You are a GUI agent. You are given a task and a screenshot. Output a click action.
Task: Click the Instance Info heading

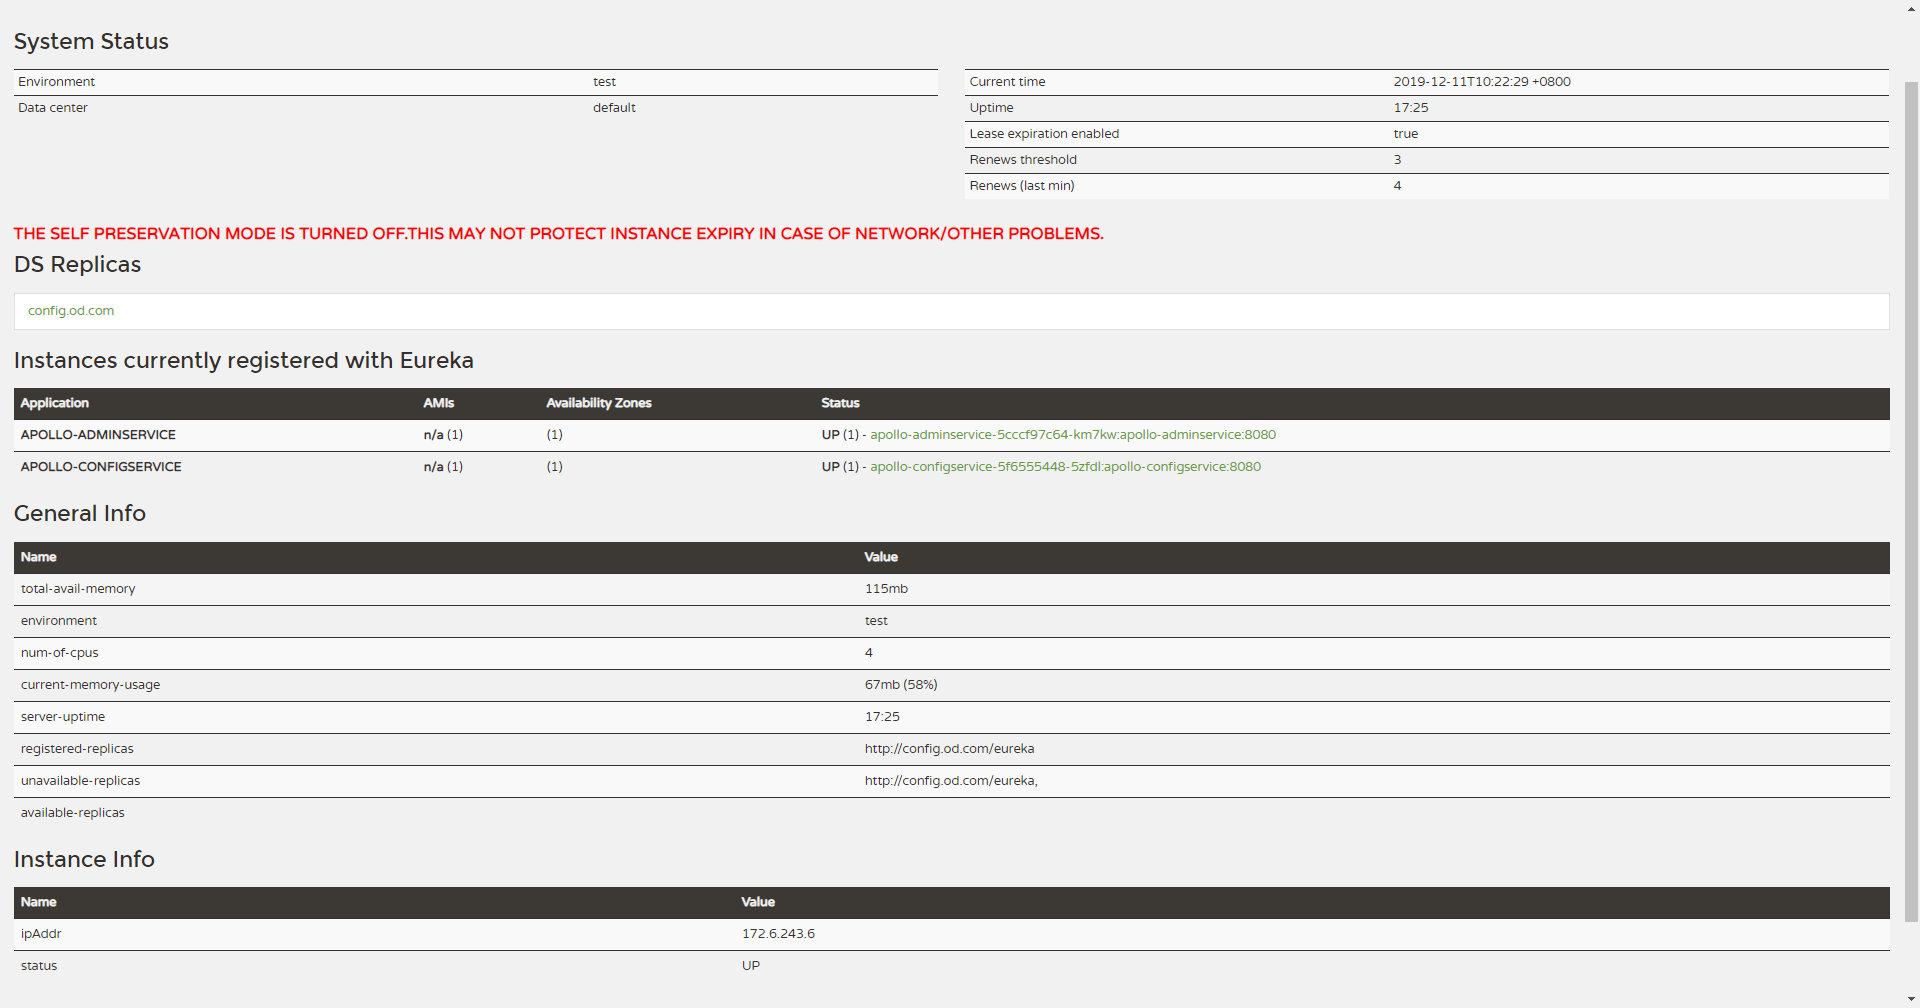[84, 859]
